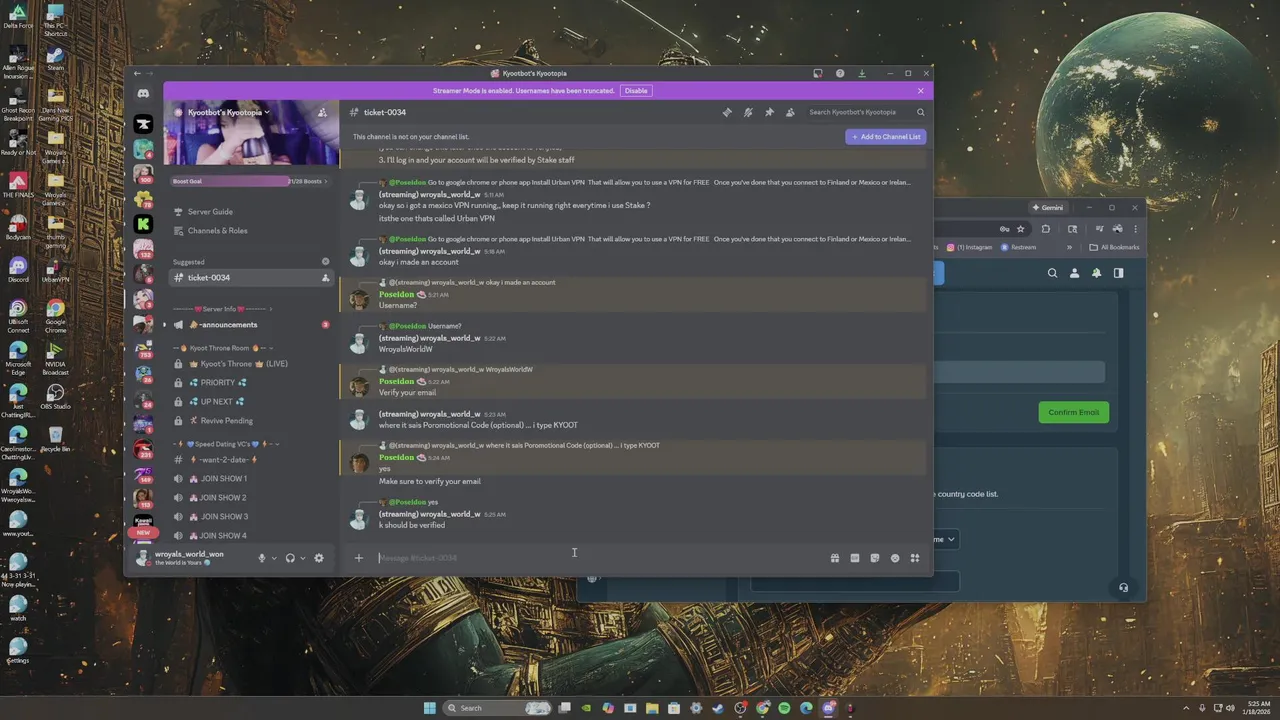1280x720 pixels.
Task: Click the green download update icon
Action: [862, 73]
